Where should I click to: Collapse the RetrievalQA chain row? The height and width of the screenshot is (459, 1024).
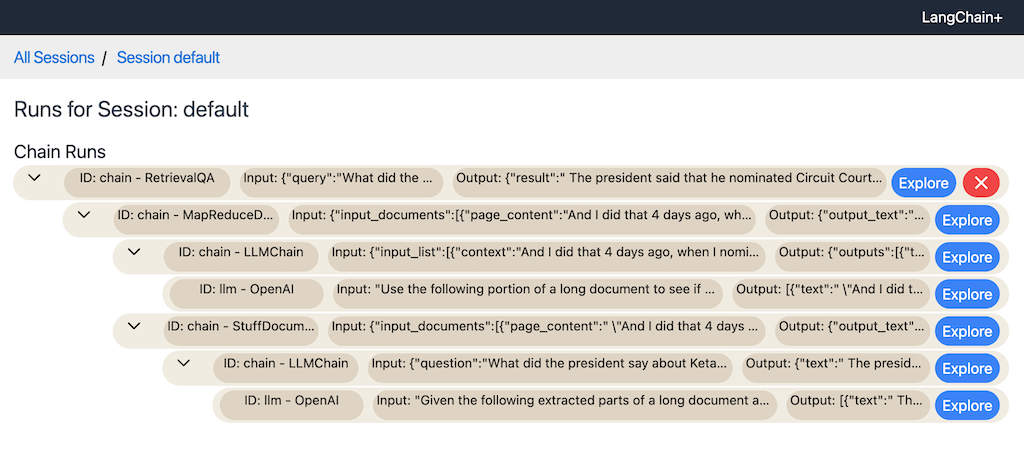(x=35, y=178)
